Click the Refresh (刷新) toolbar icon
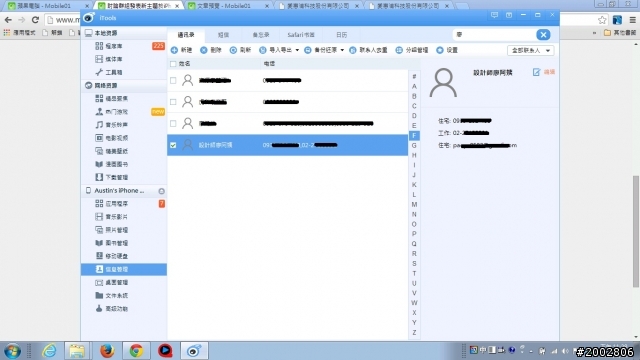 (x=233, y=50)
